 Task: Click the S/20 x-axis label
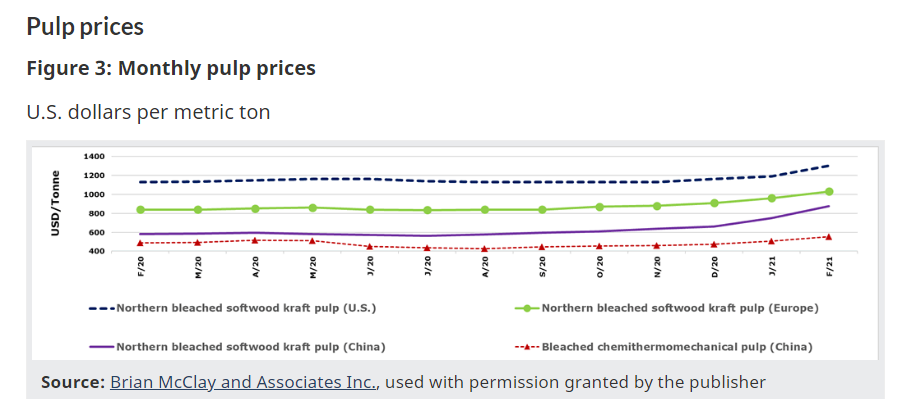click(542, 266)
